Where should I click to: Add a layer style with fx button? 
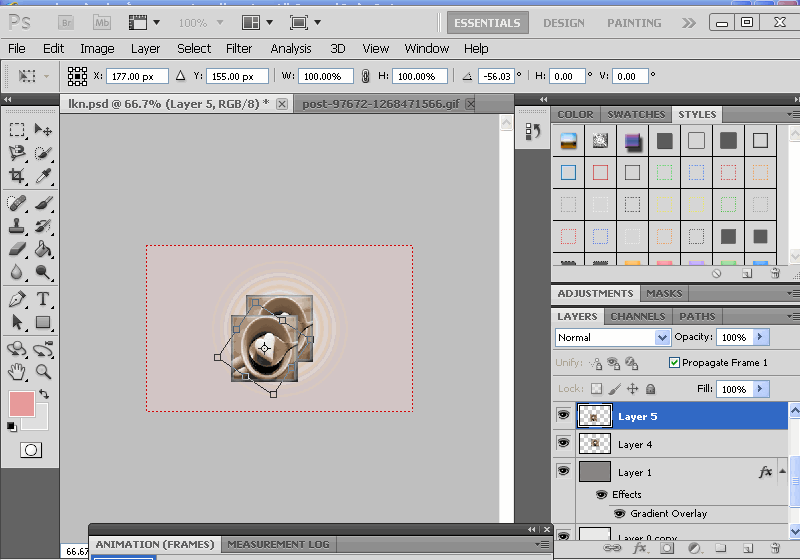(639, 548)
